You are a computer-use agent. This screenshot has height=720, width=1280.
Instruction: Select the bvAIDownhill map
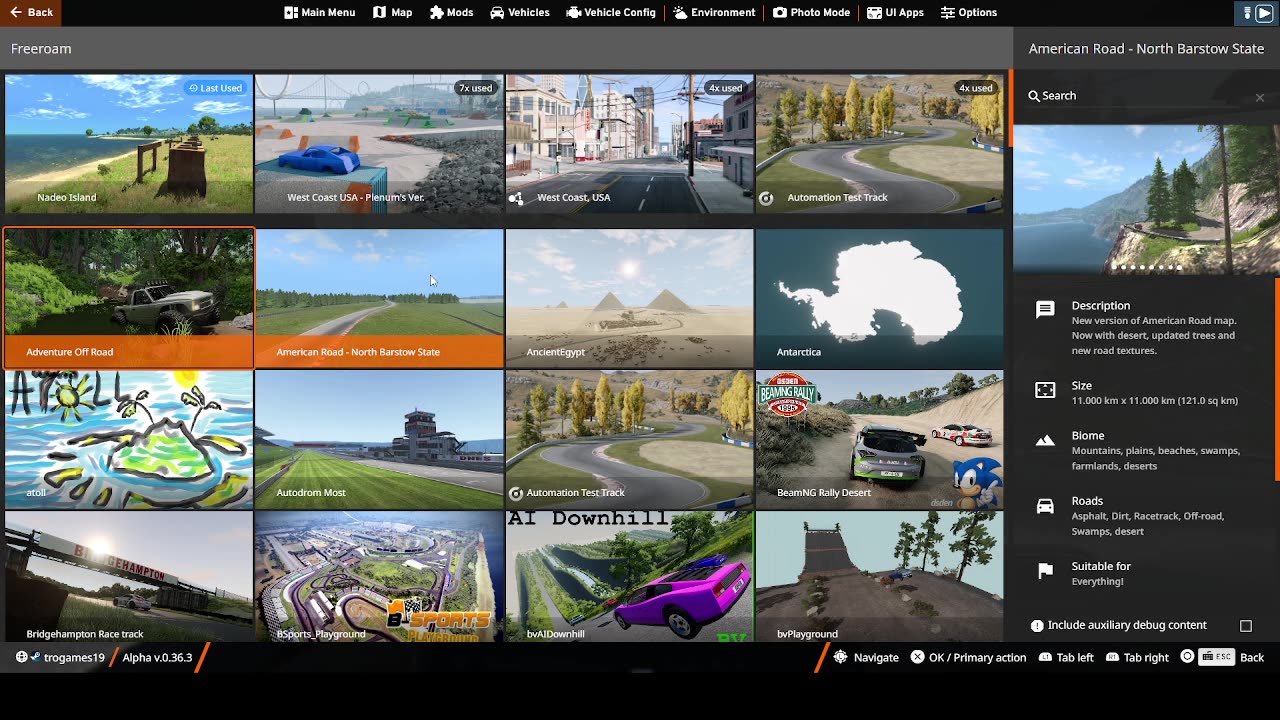630,577
